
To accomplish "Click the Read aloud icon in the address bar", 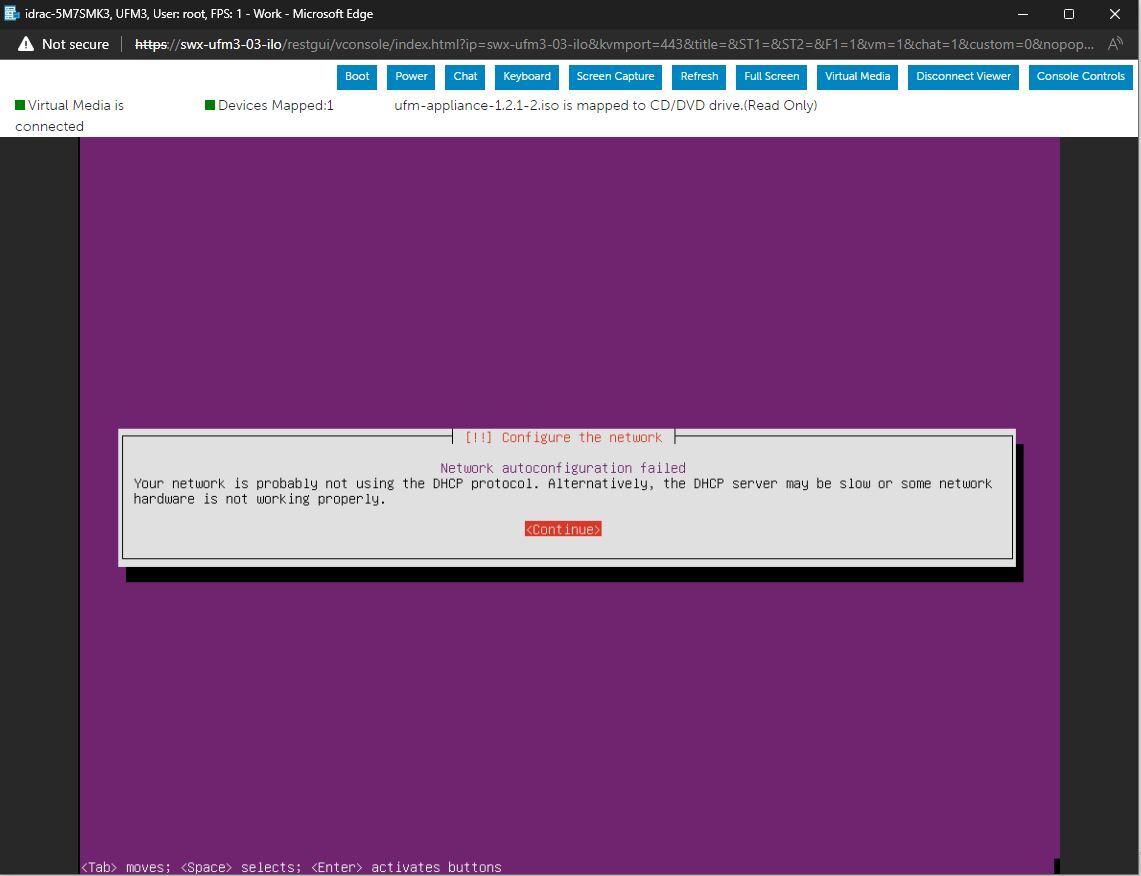I will click(x=1114, y=44).
